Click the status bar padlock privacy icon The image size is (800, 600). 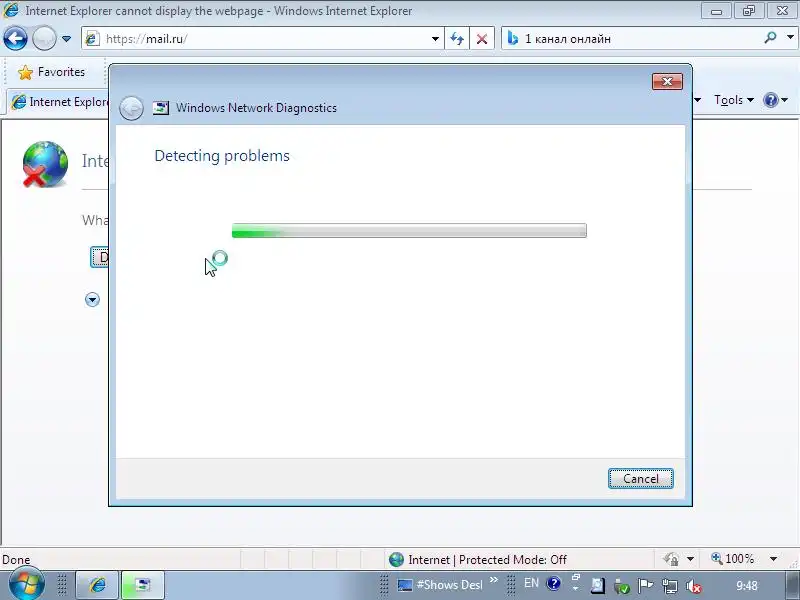671,559
